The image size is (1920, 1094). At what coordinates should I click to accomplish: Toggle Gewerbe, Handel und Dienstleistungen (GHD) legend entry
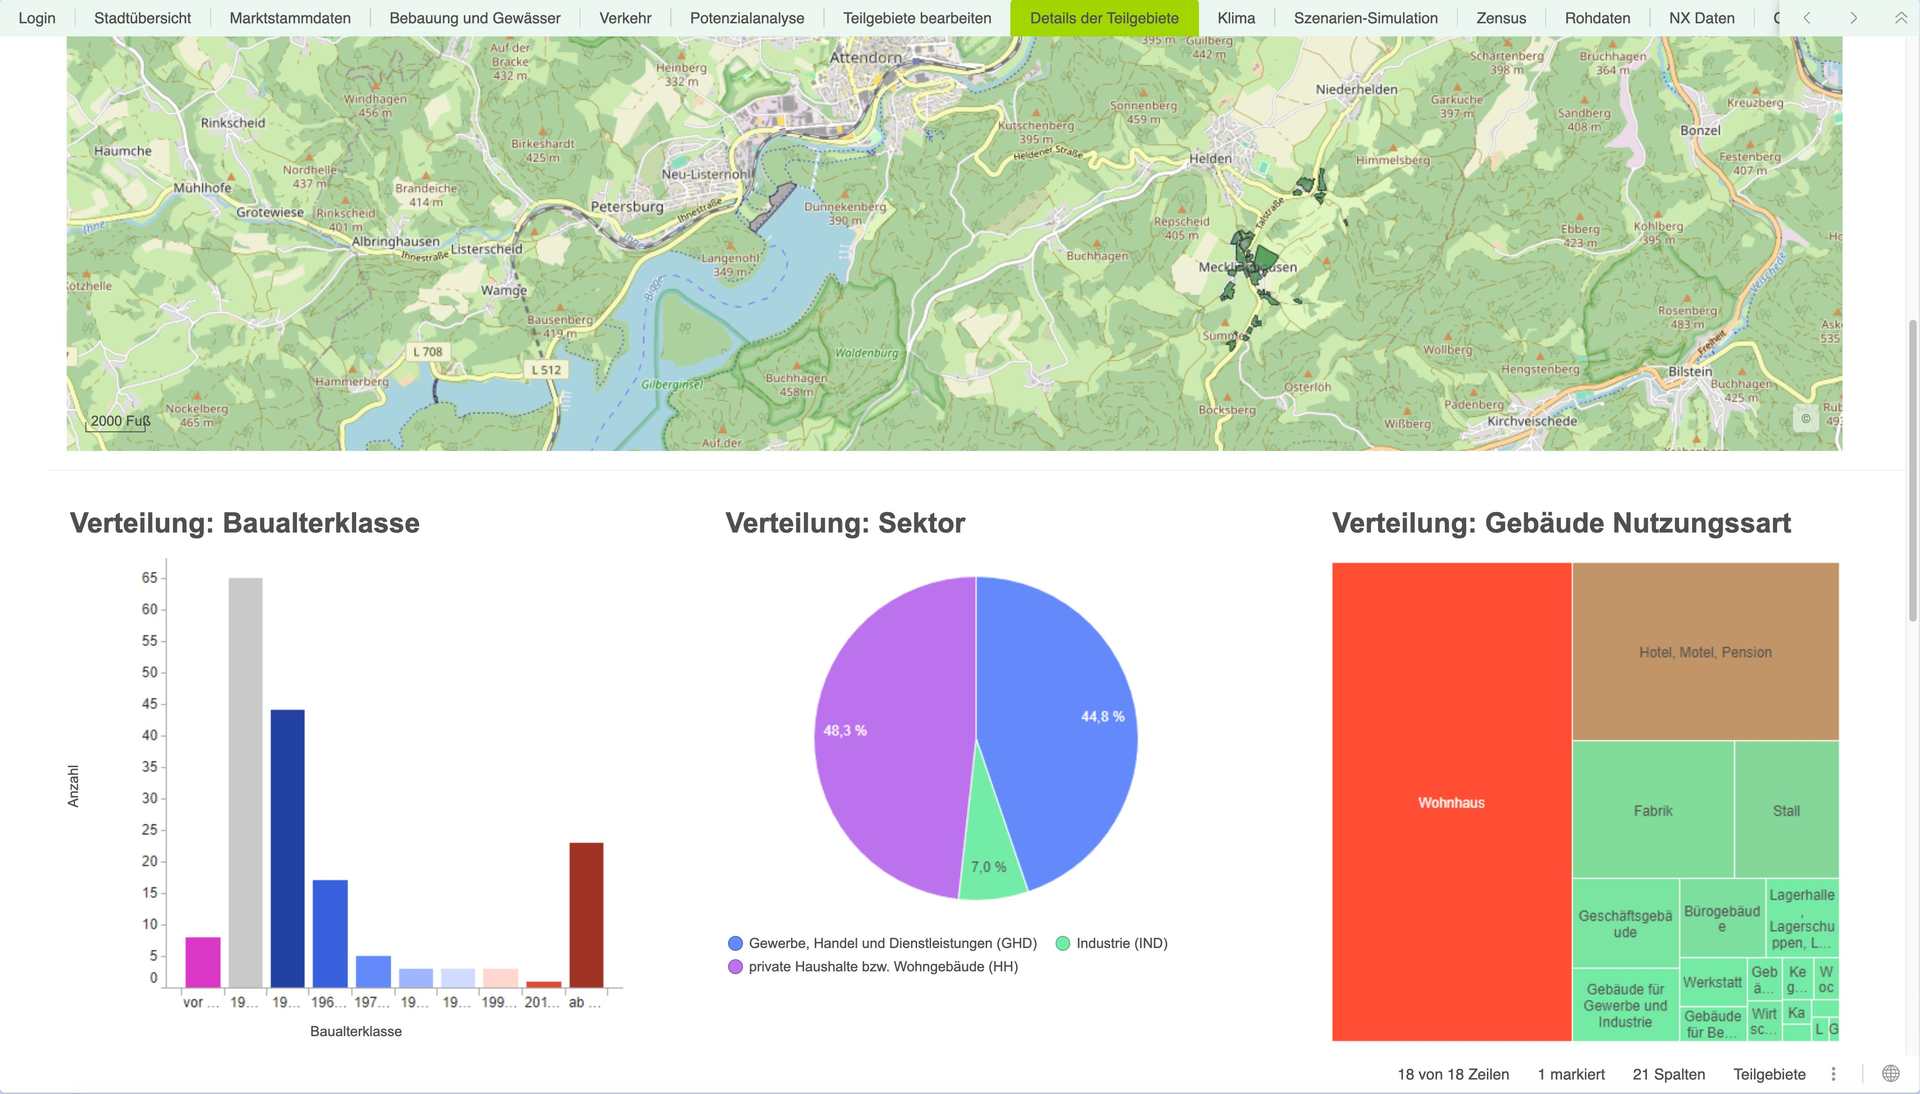883,943
